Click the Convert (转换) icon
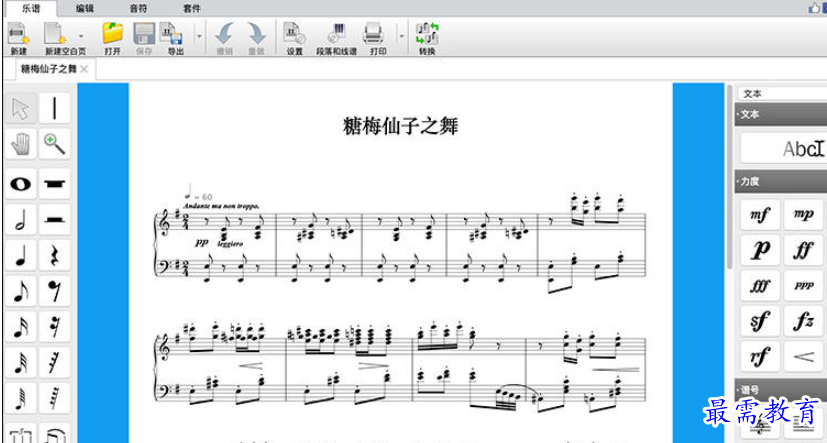The height and width of the screenshot is (443, 827). (427, 33)
